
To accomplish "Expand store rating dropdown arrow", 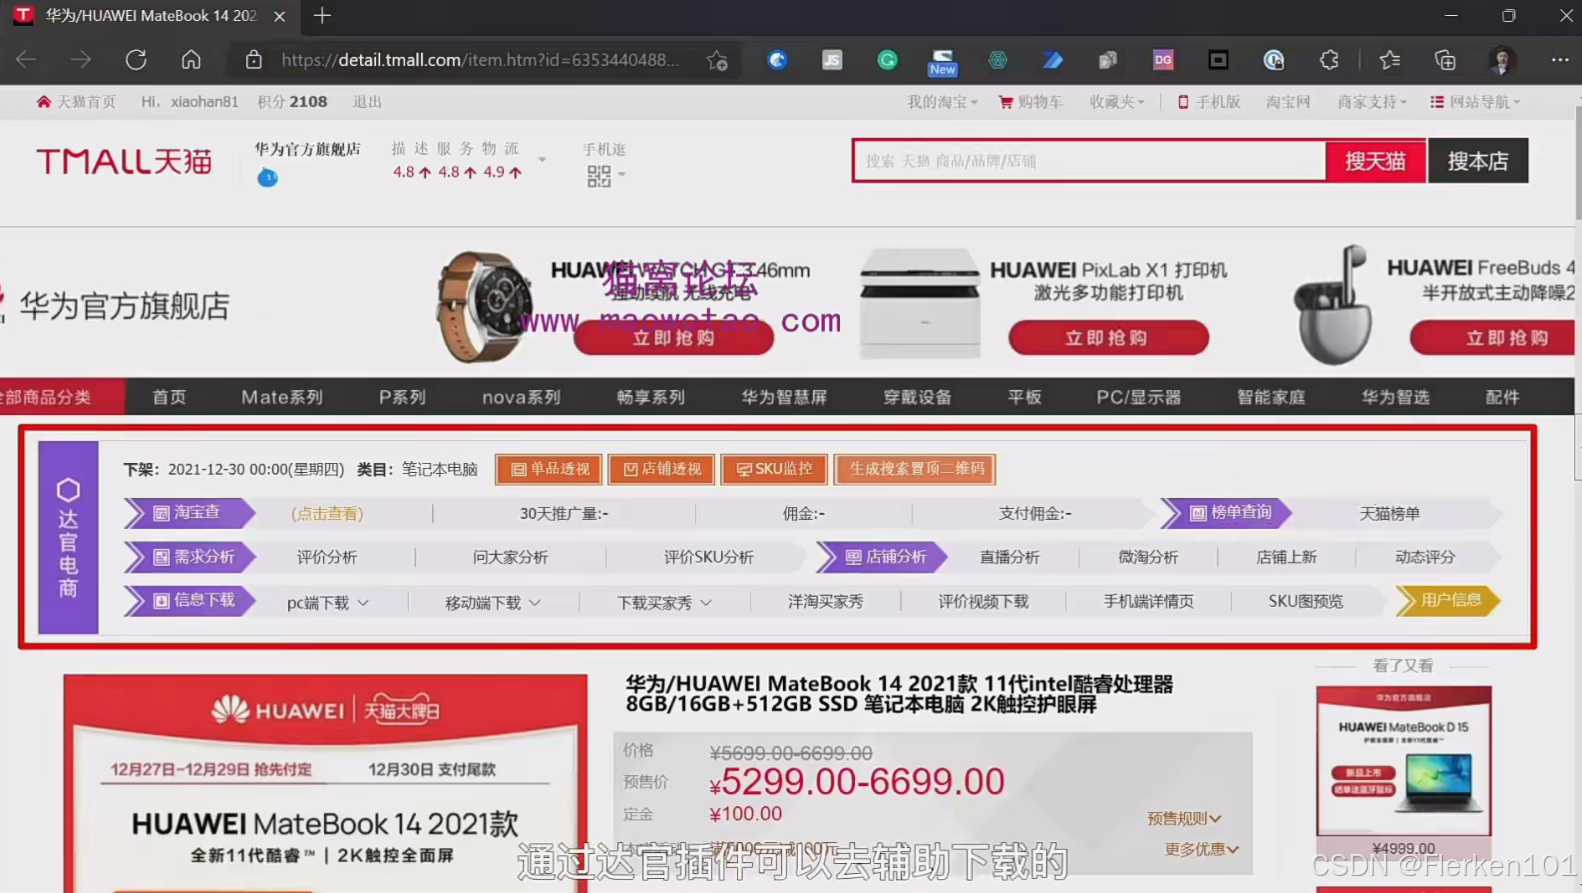I will pyautogui.click(x=542, y=160).
